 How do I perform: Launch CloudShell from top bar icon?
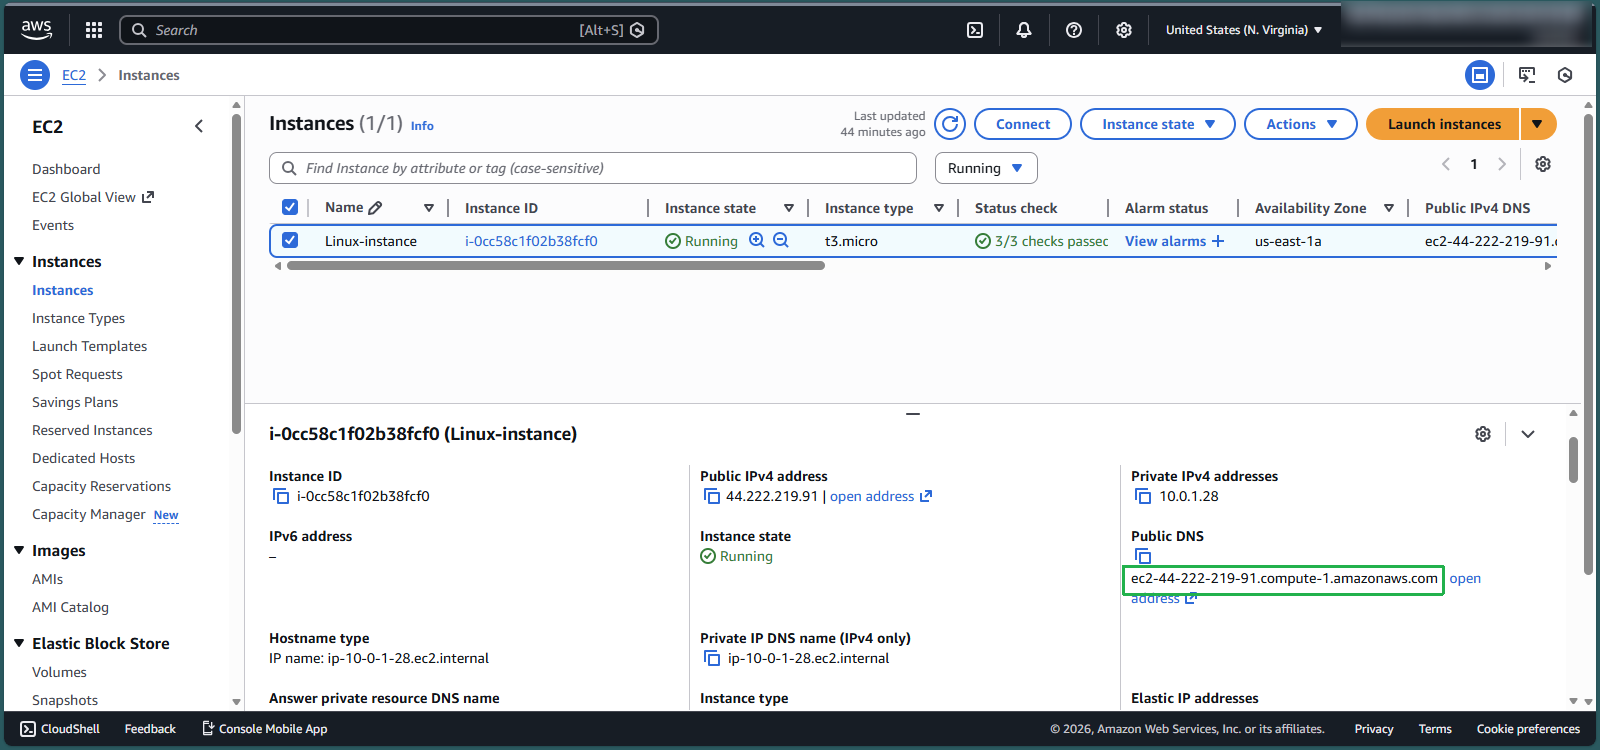(x=975, y=30)
